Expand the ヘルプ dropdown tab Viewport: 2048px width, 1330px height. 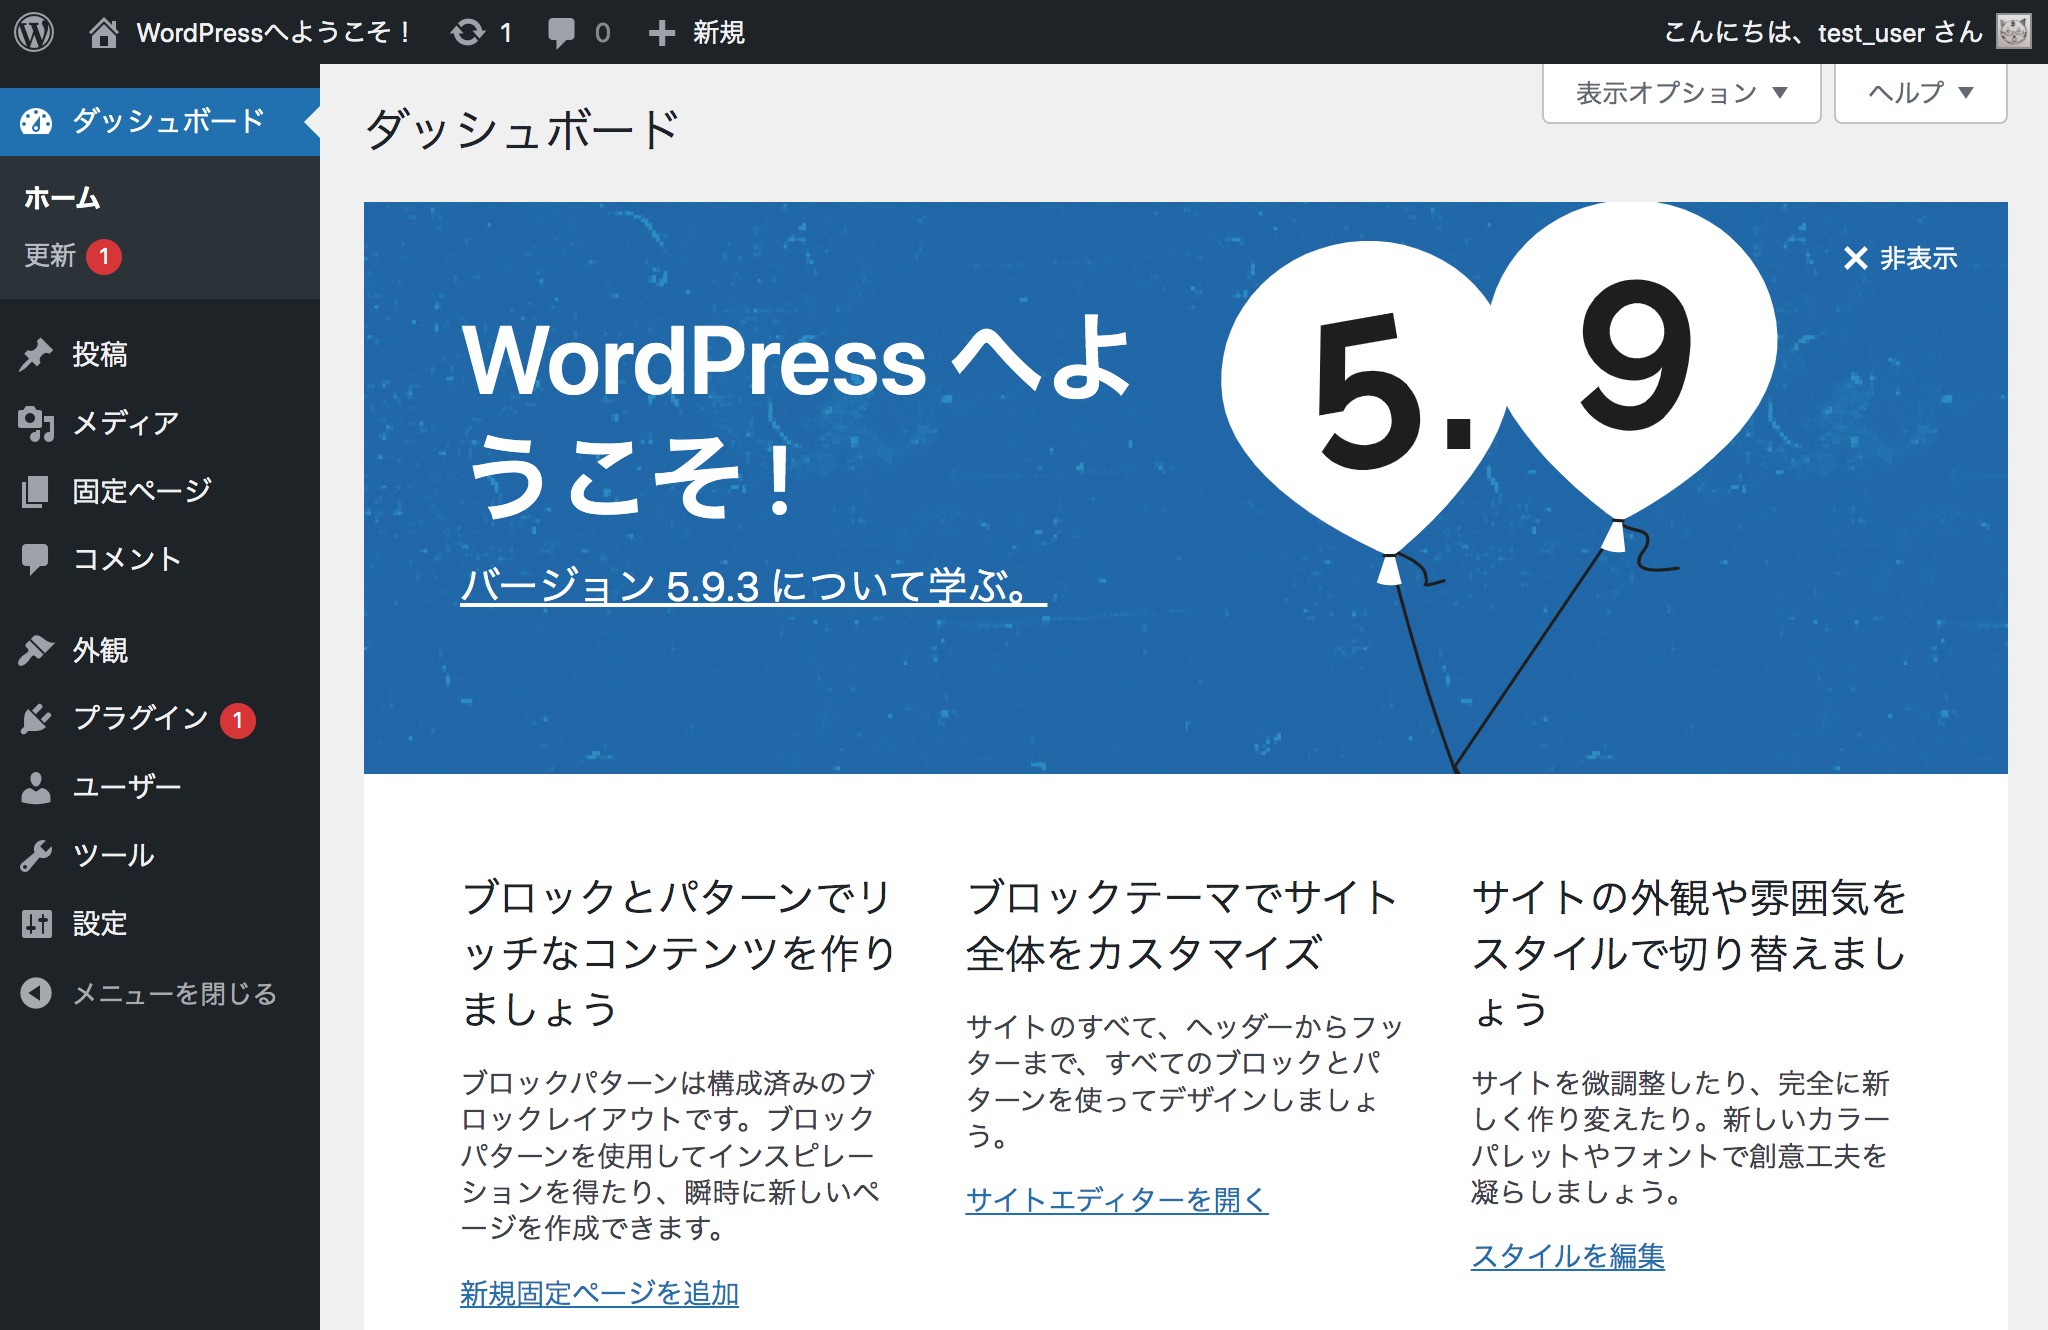[1920, 93]
